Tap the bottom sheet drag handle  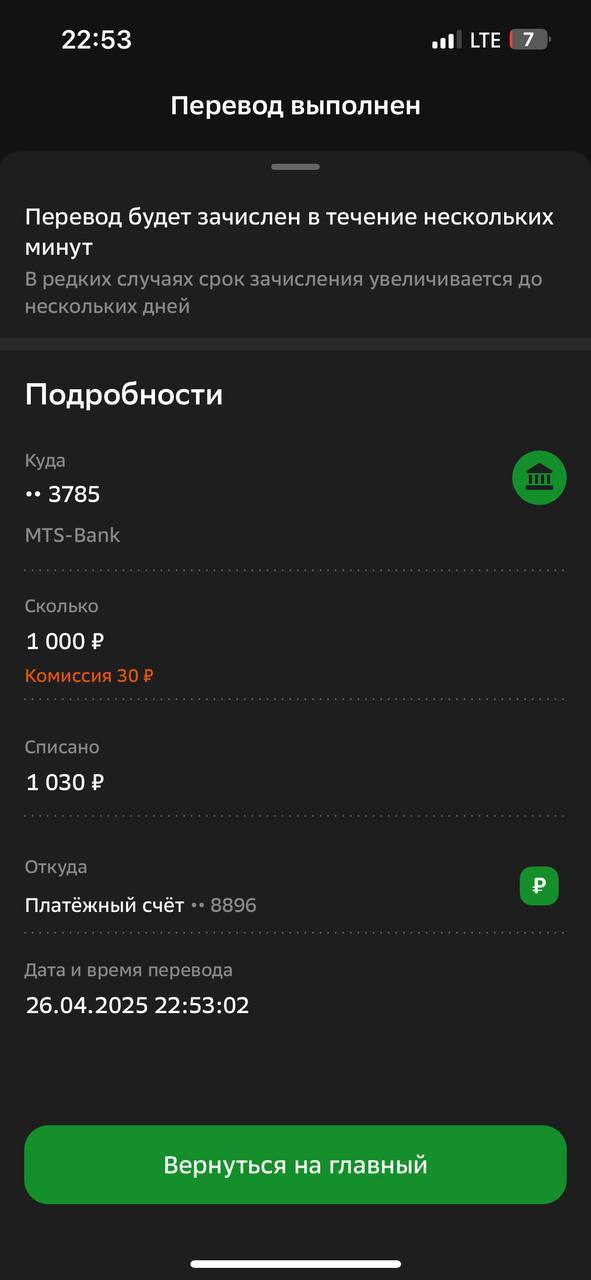[x=295, y=167]
